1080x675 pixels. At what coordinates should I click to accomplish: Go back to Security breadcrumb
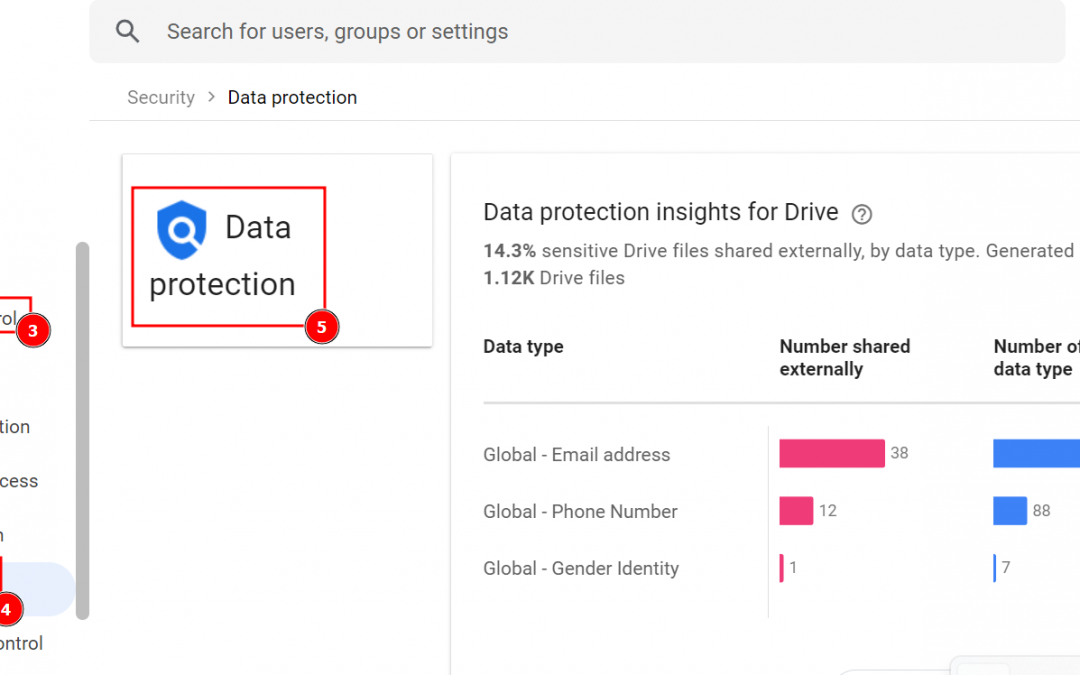[160, 97]
